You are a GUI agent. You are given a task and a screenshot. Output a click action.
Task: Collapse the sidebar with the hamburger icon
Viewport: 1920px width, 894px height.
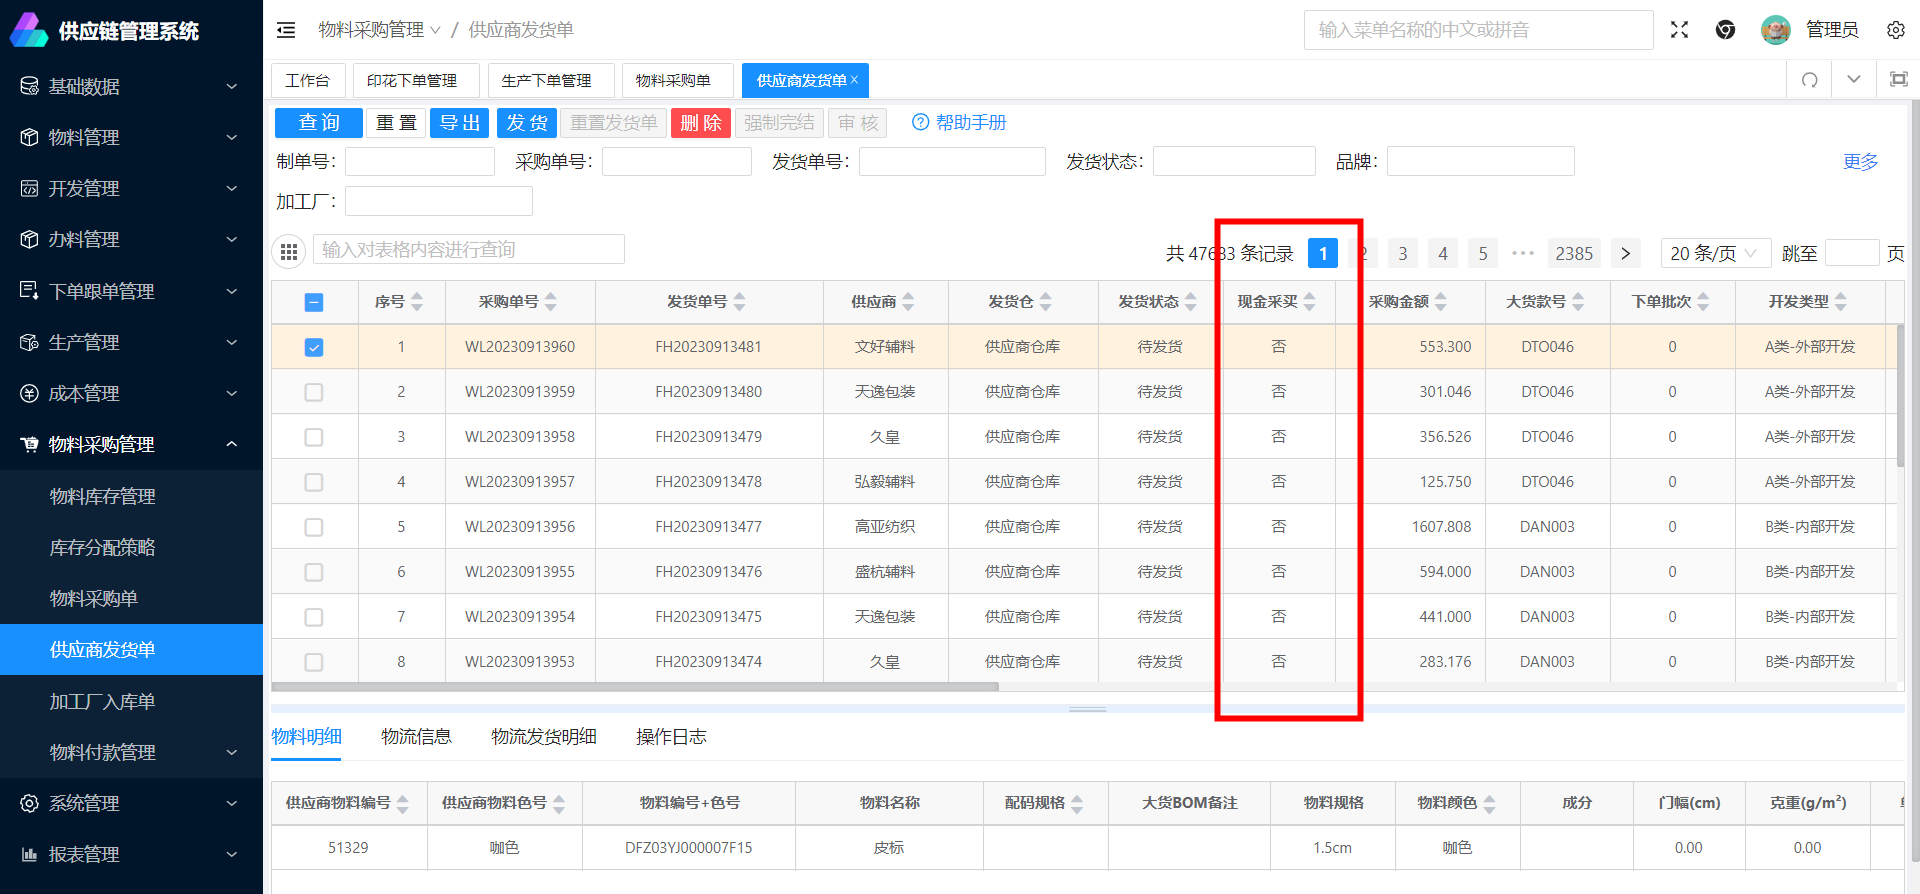[x=286, y=30]
